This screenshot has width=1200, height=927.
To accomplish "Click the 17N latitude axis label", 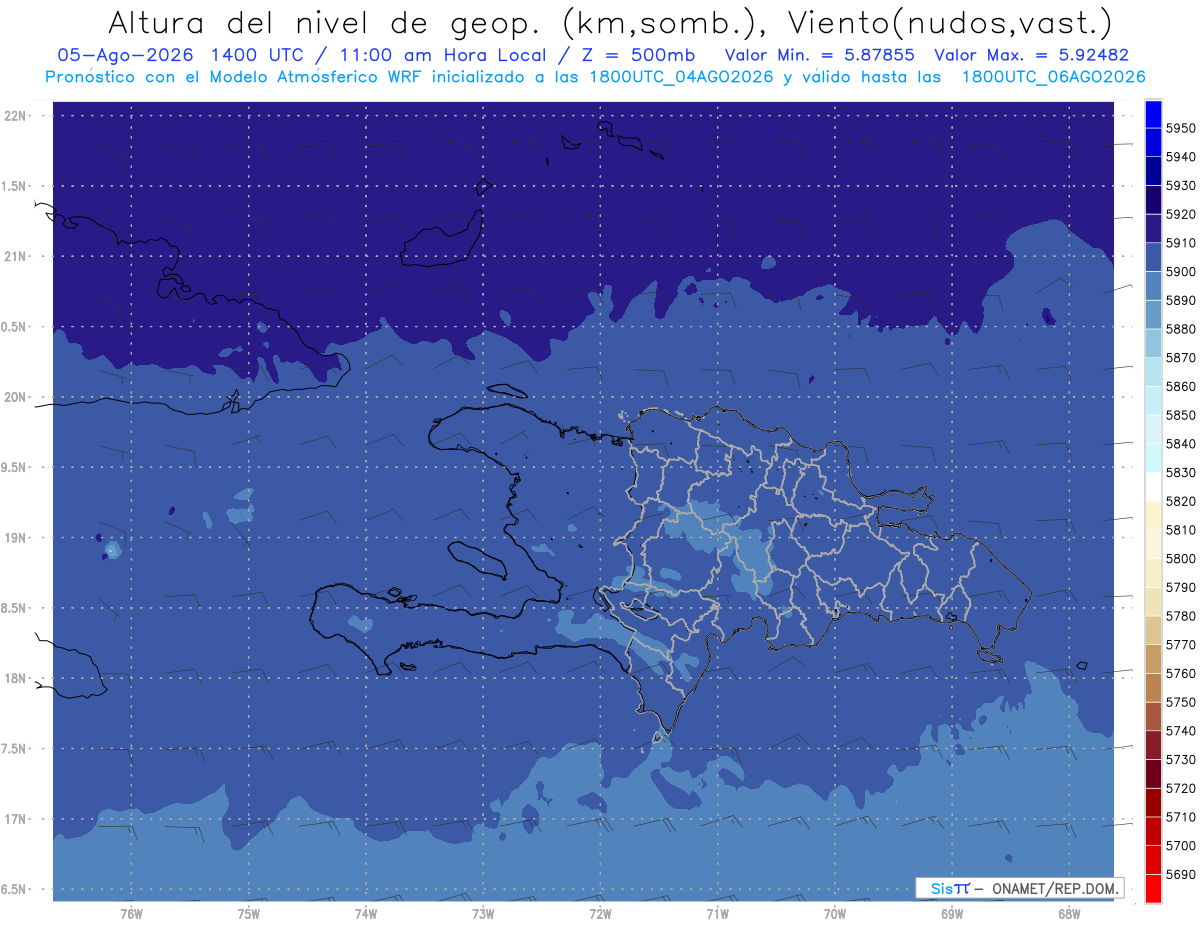I will point(16,819).
